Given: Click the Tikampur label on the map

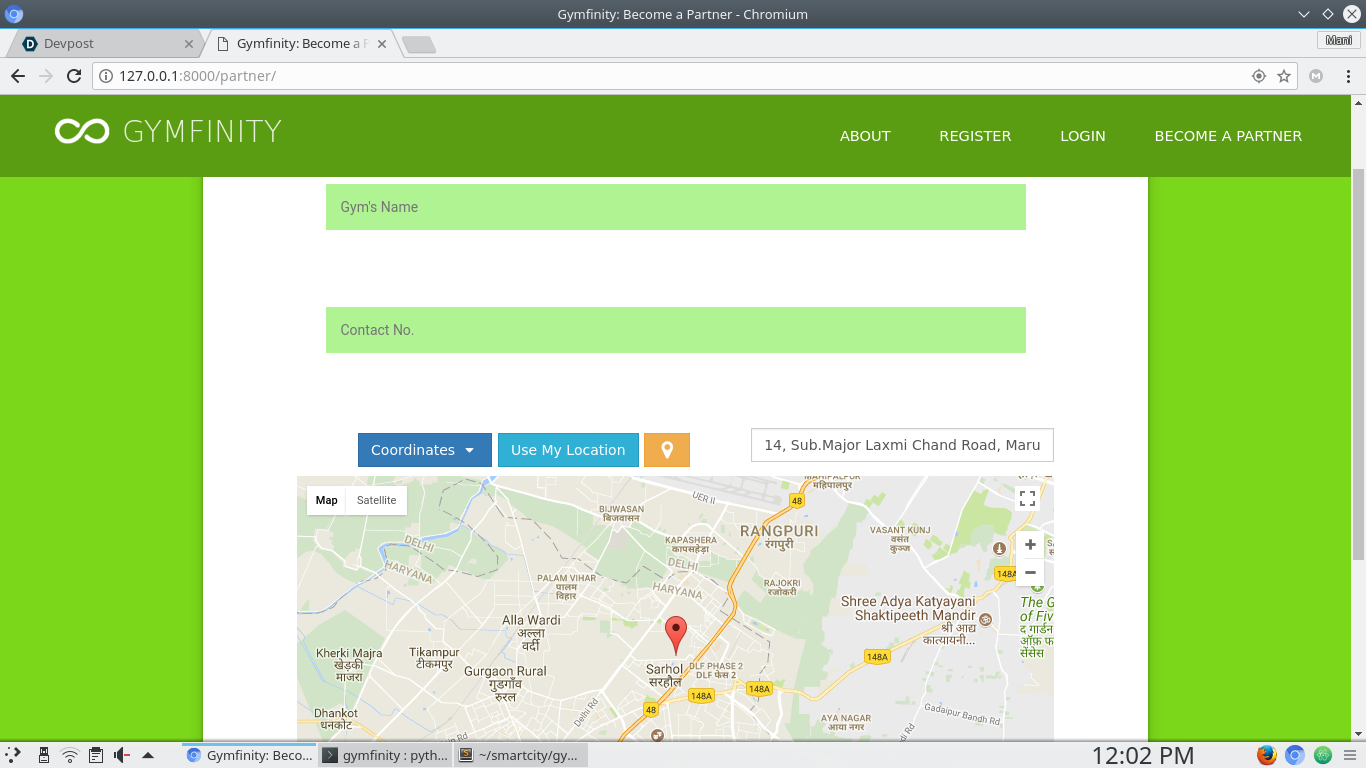Looking at the screenshot, I should tap(434, 658).
